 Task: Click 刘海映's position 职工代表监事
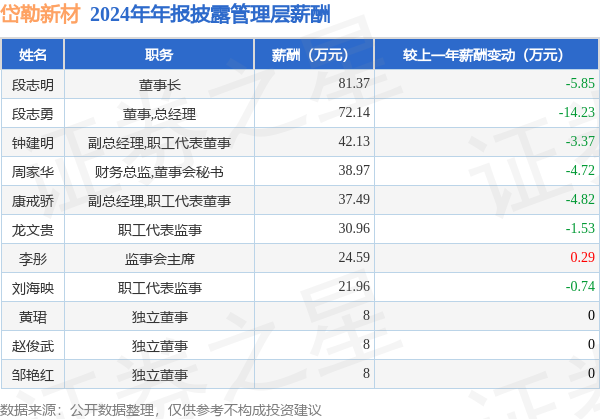160,288
